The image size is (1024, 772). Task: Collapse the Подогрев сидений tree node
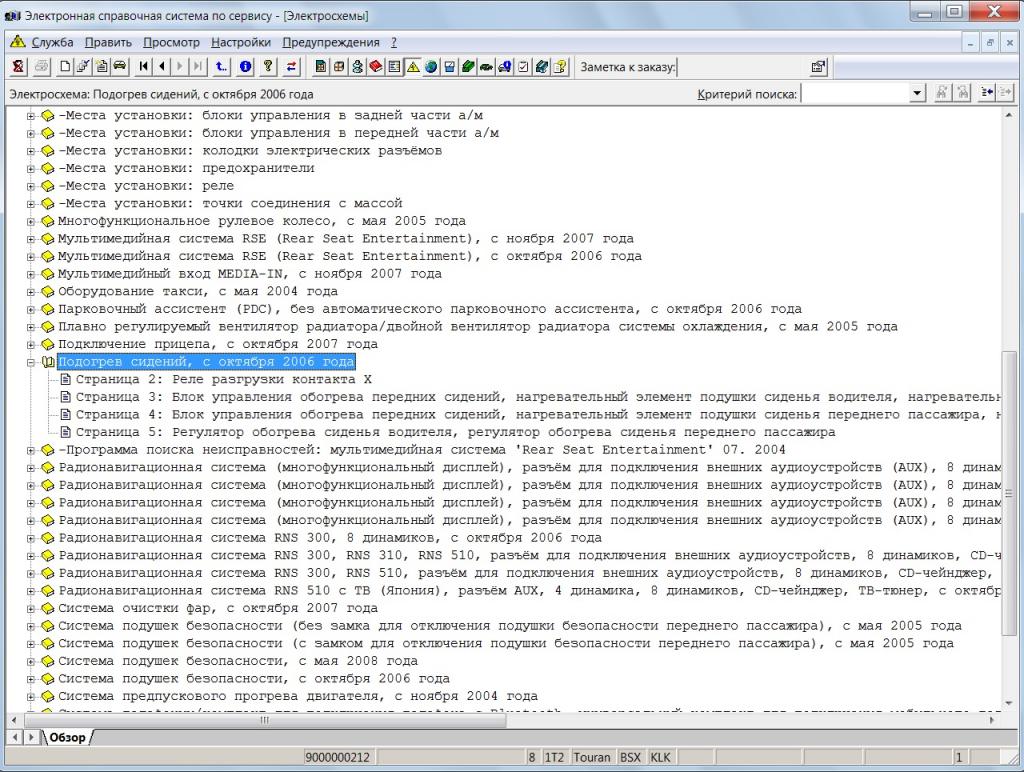click(31, 362)
